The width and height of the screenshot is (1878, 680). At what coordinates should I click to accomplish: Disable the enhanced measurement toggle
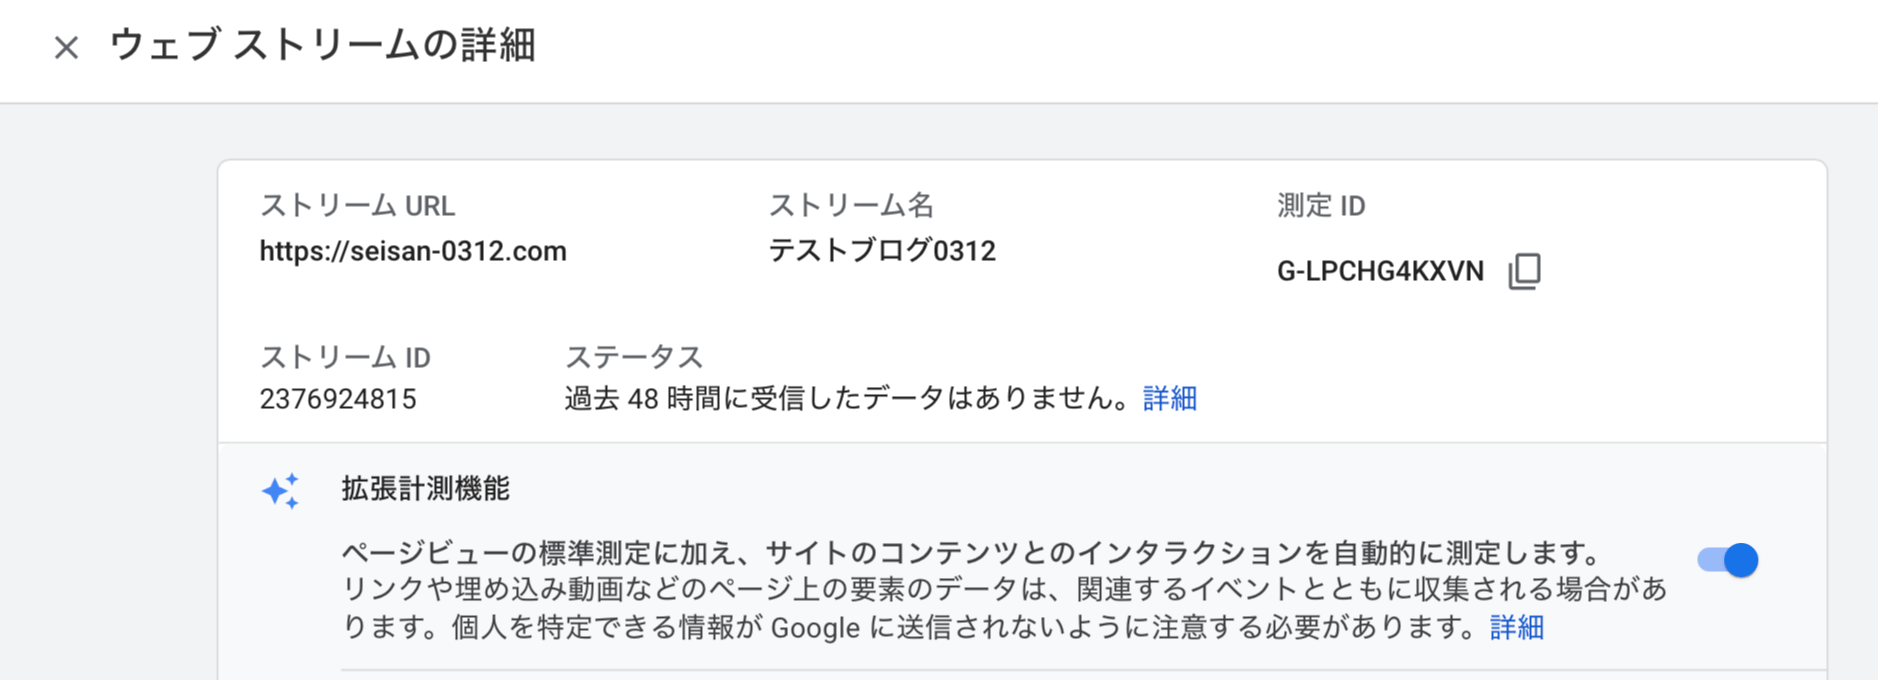pos(1728,560)
